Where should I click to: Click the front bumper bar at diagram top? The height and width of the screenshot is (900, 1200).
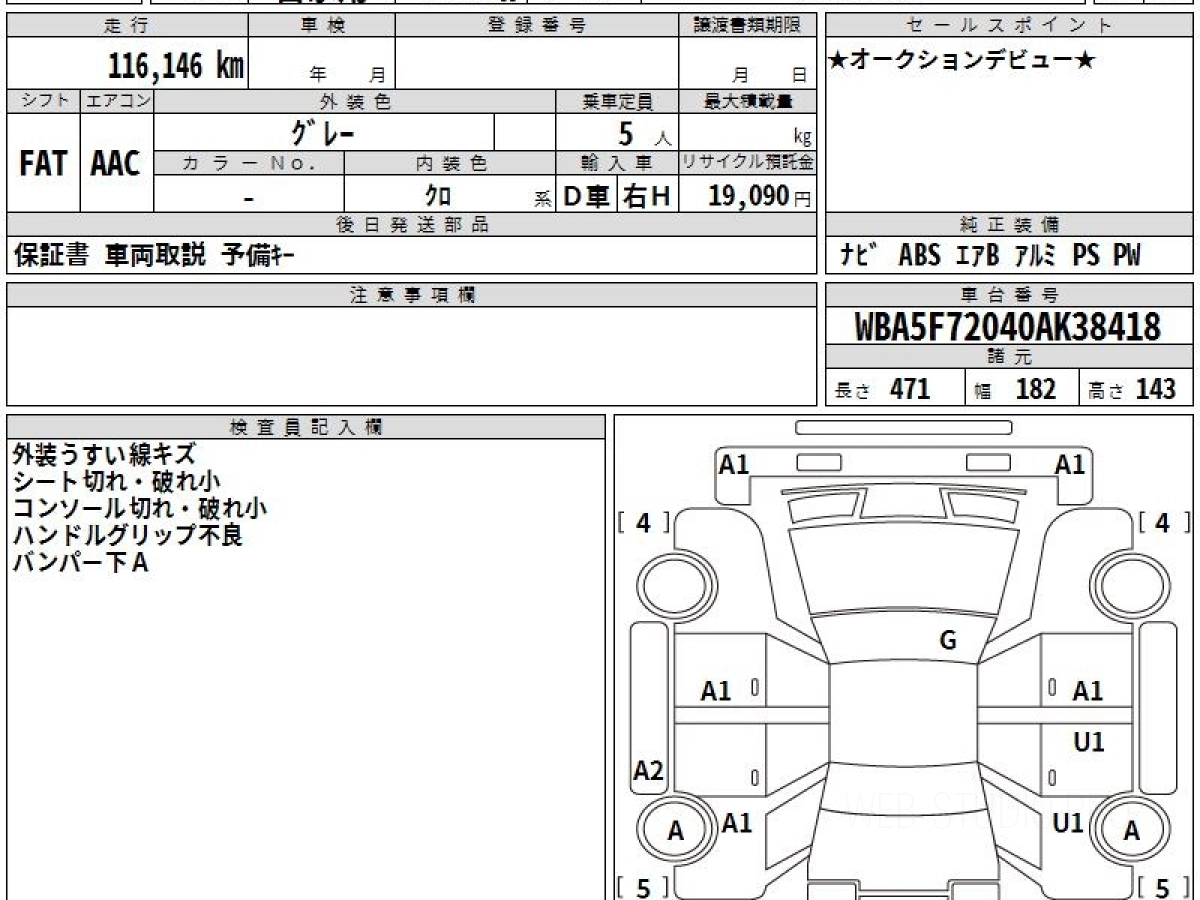[x=903, y=428]
